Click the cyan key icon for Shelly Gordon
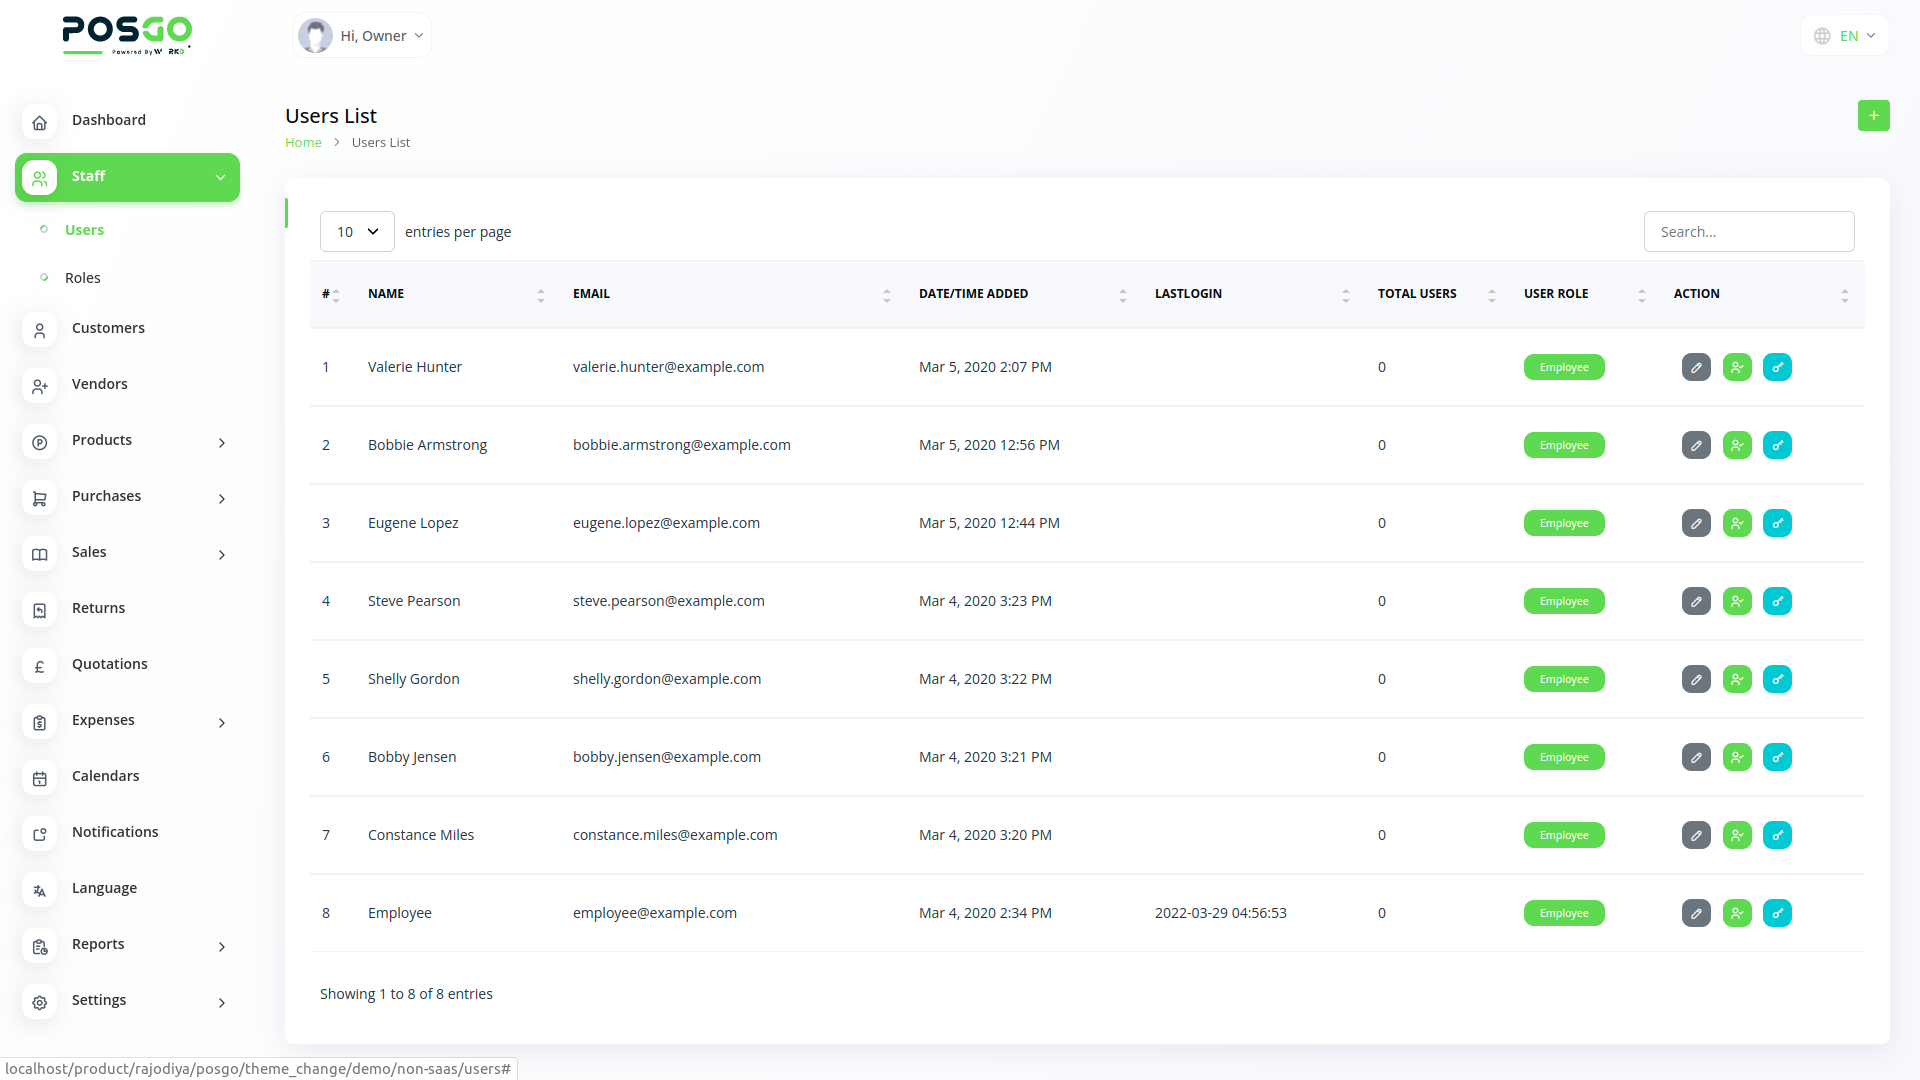This screenshot has height=1080, width=1920. point(1777,679)
